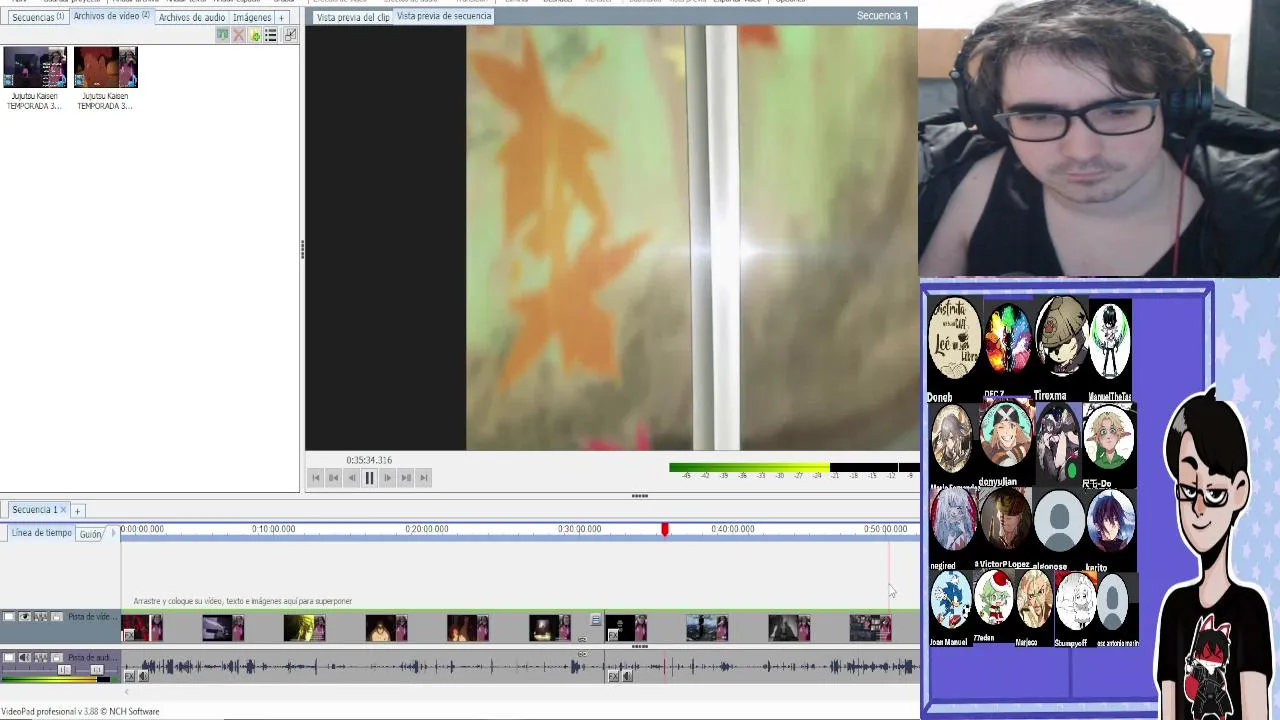
Task: Open the Archivos de video bin tab
Action: tap(111, 16)
